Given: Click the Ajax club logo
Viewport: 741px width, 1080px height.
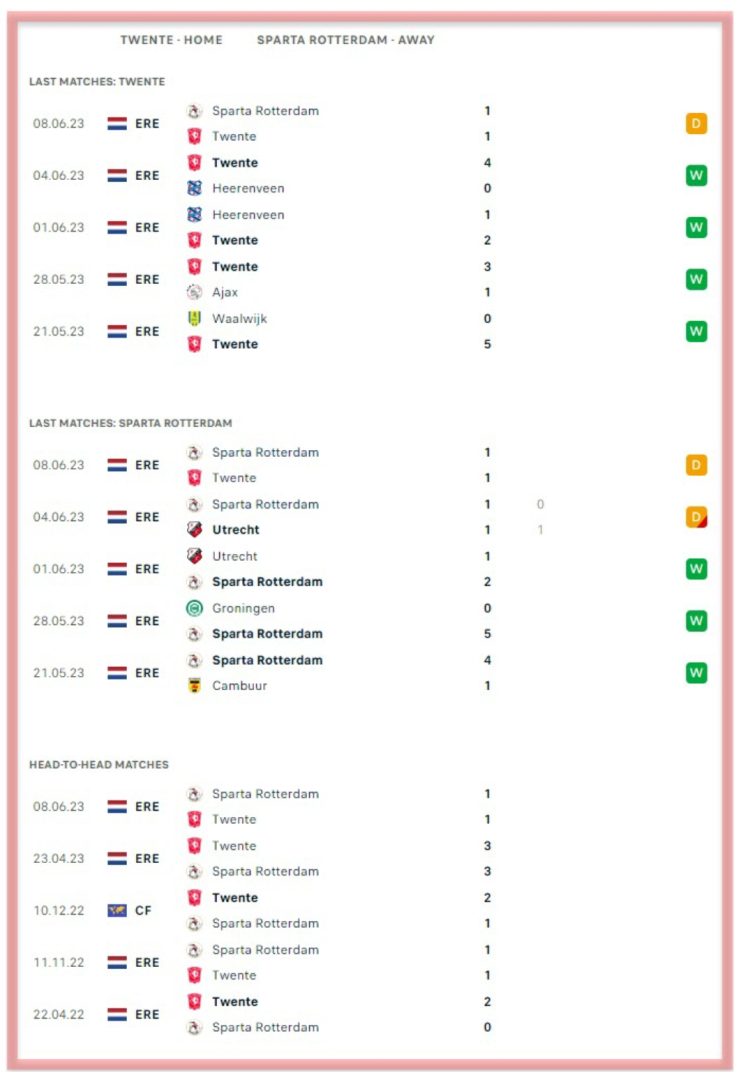Looking at the screenshot, I should point(195,292).
